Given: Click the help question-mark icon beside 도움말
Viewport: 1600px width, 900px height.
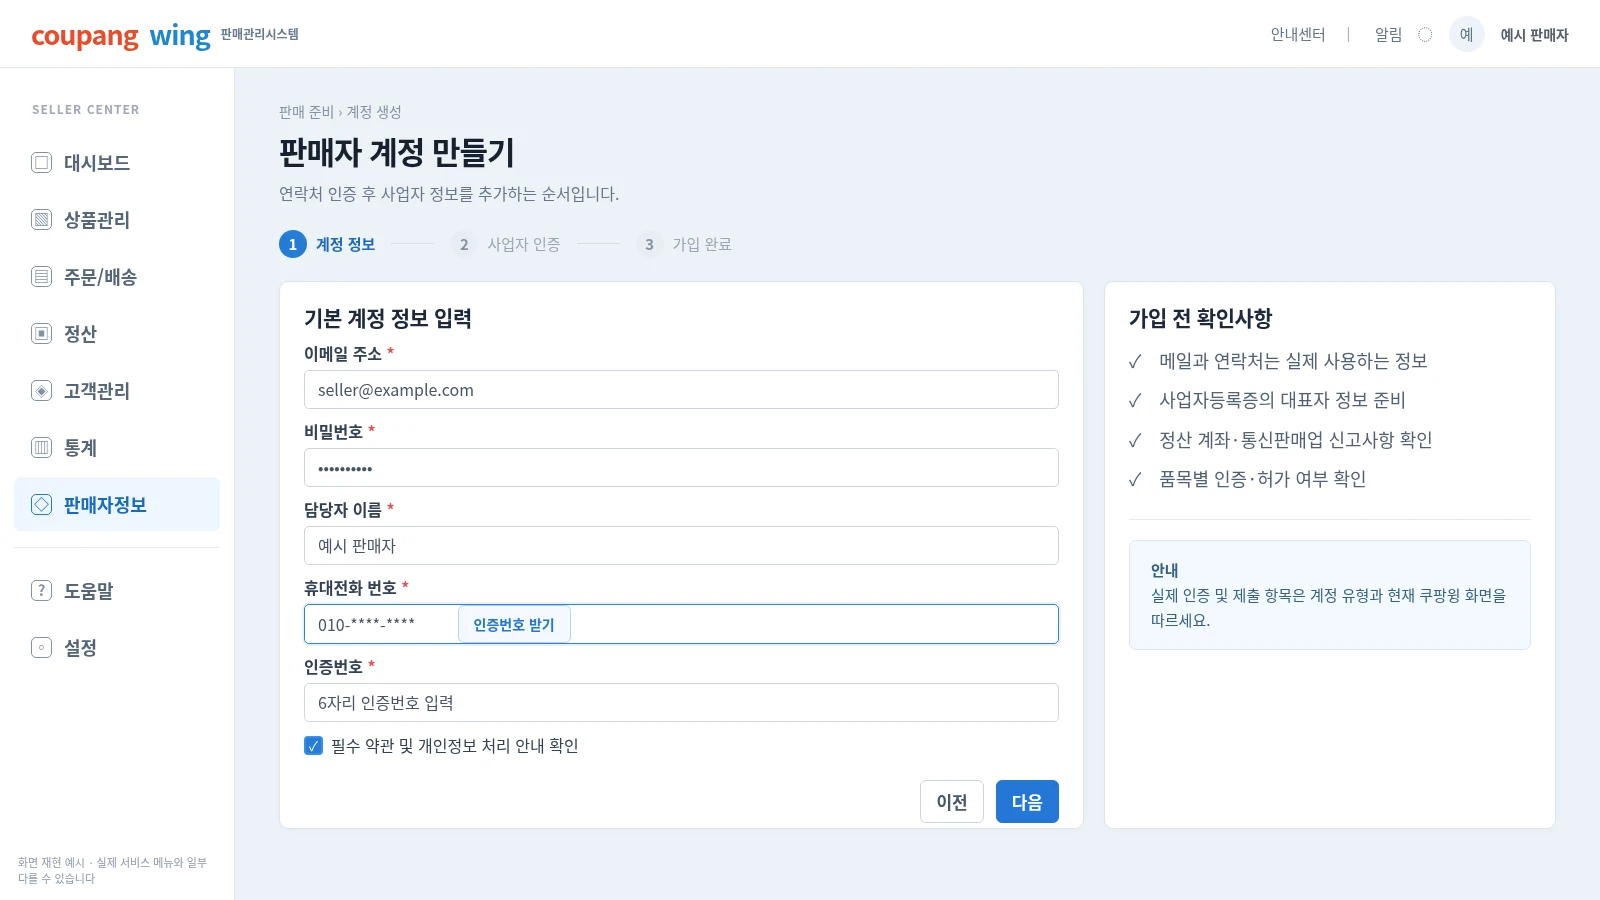Looking at the screenshot, I should coord(41,590).
